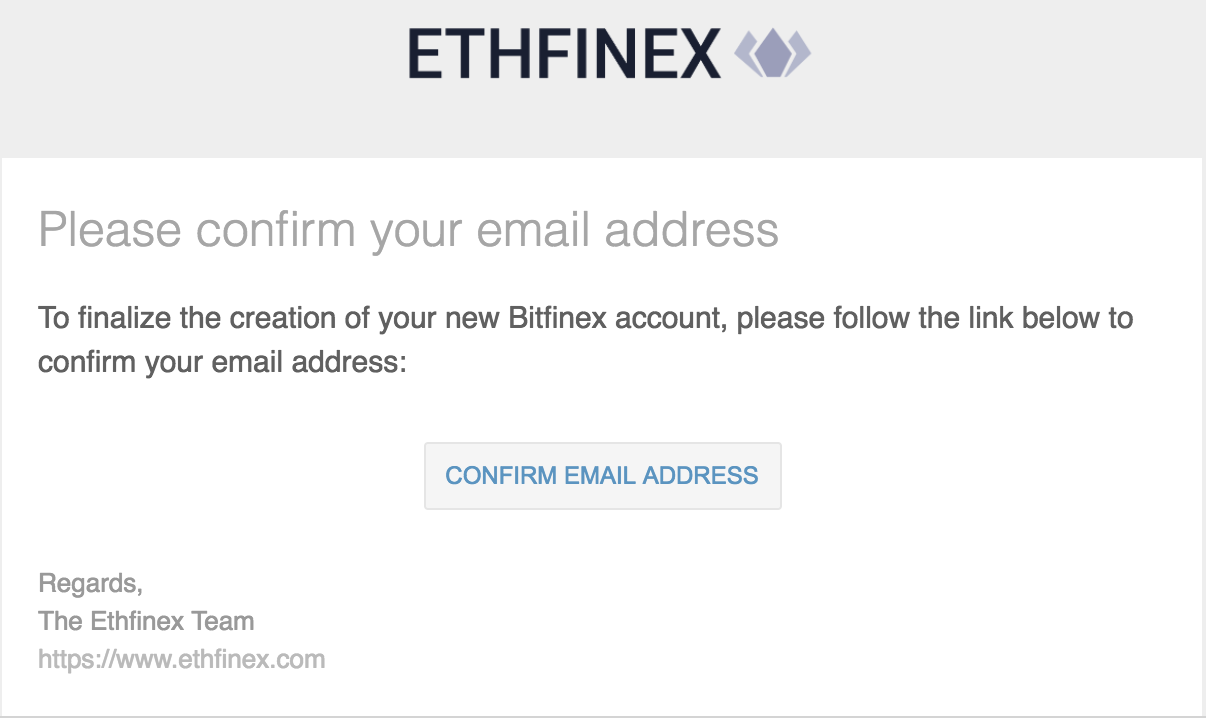Screen dimensions: 1206x718
Task: Click 'confirm your email address:' second paragraph line
Action: [223, 362]
